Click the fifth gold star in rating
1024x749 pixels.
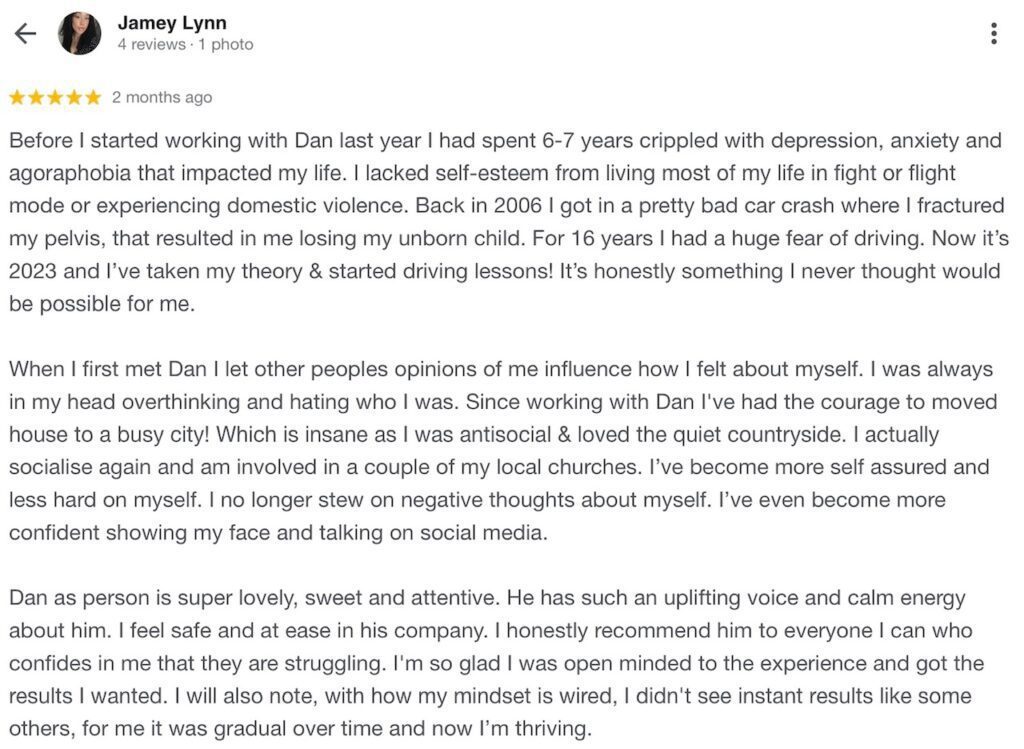click(93, 97)
